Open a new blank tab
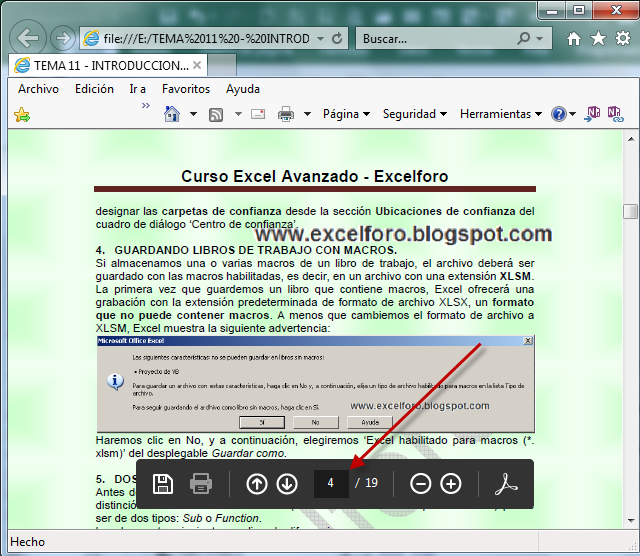Viewport: 640px width, 556px height. point(222,65)
